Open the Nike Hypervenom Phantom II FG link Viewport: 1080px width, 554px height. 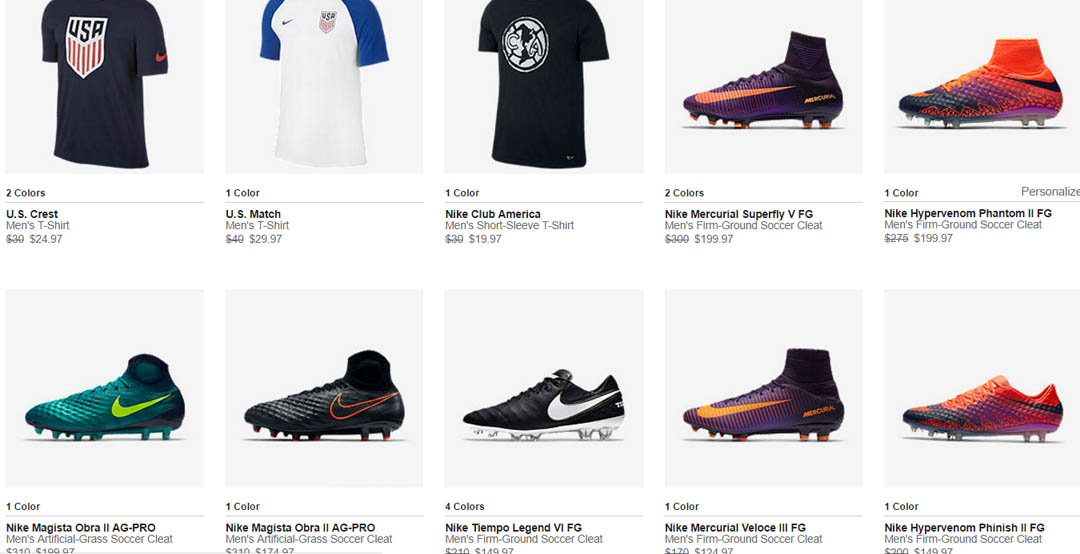(x=968, y=213)
